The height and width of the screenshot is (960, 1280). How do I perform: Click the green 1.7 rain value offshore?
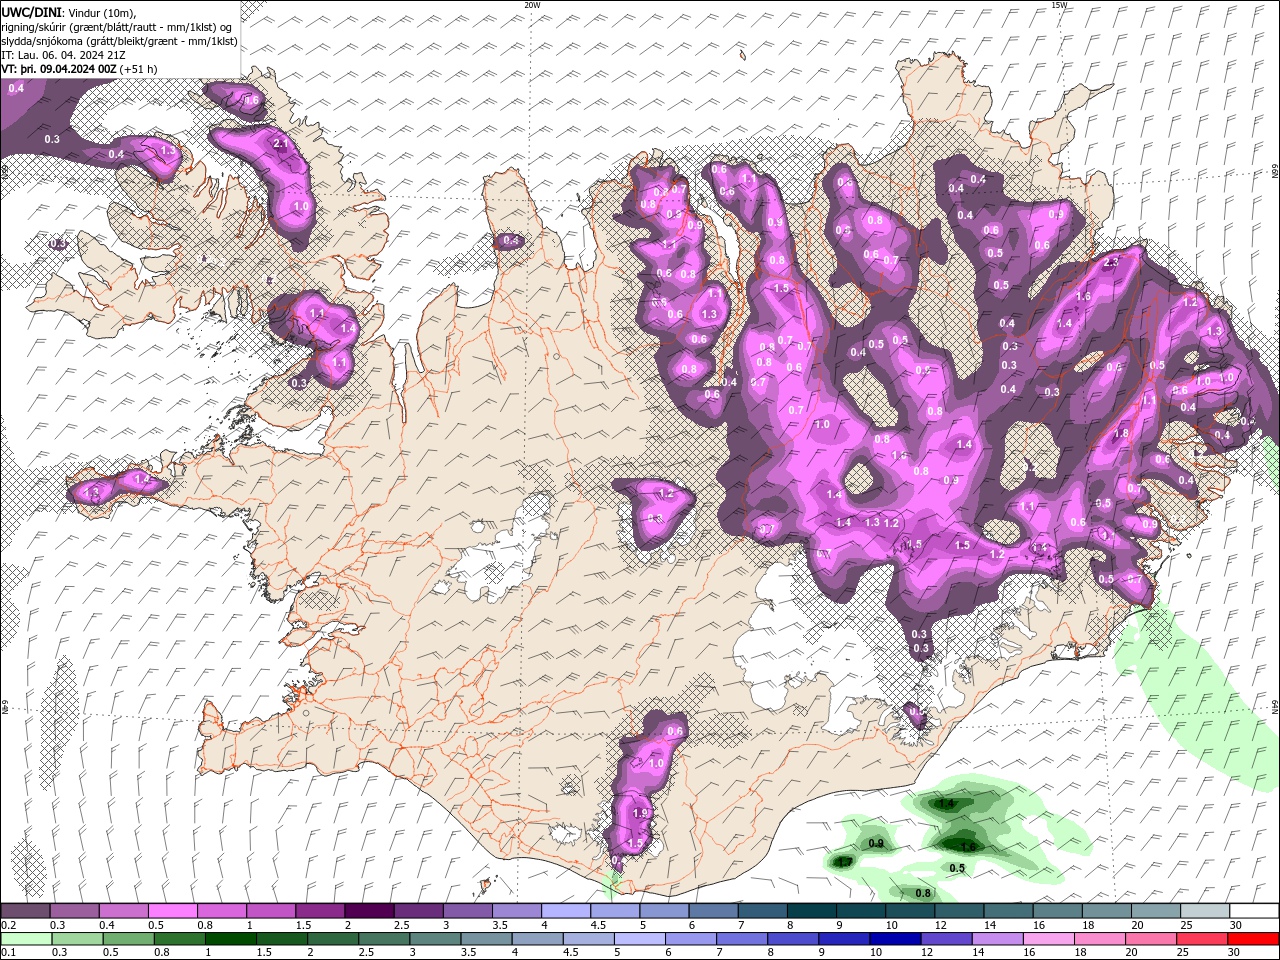pos(844,862)
